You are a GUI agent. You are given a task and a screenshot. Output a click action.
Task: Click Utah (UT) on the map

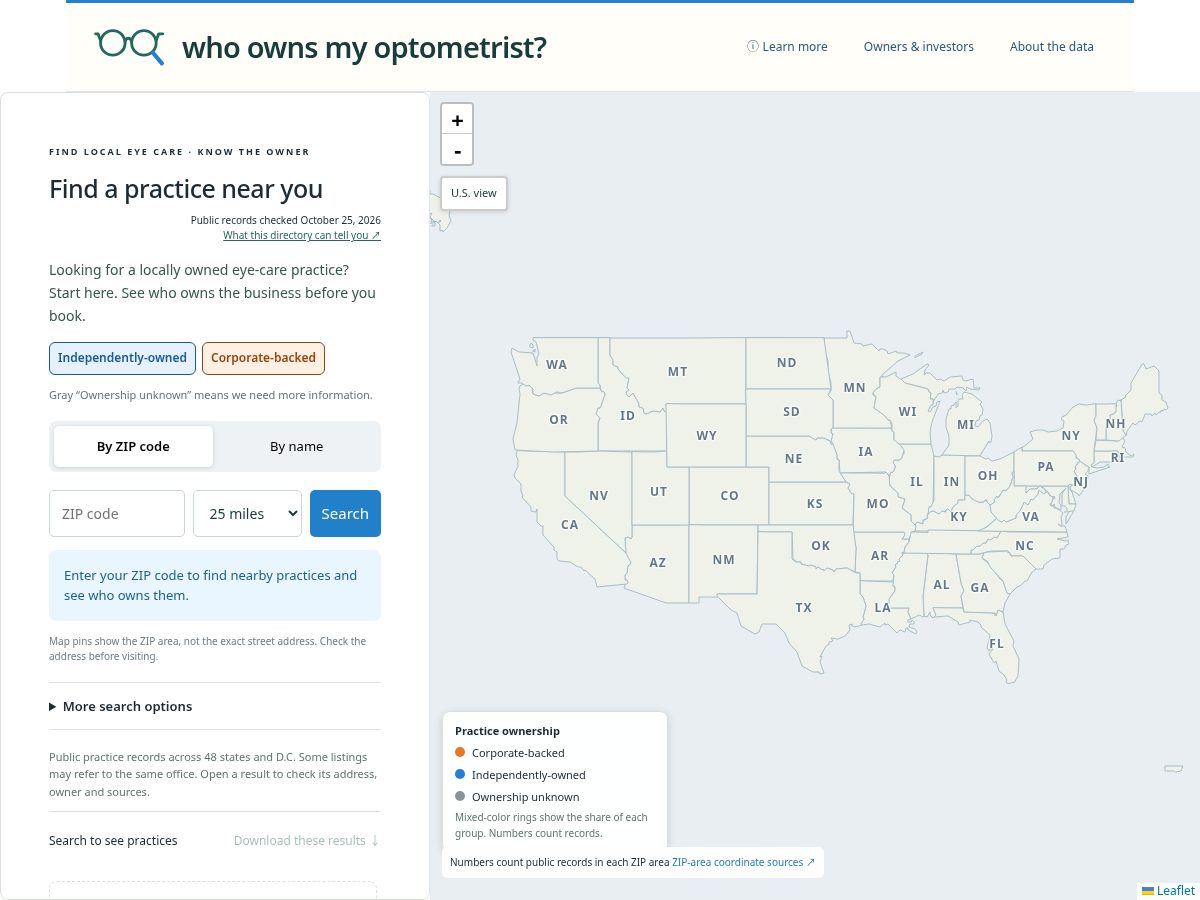pos(658,492)
